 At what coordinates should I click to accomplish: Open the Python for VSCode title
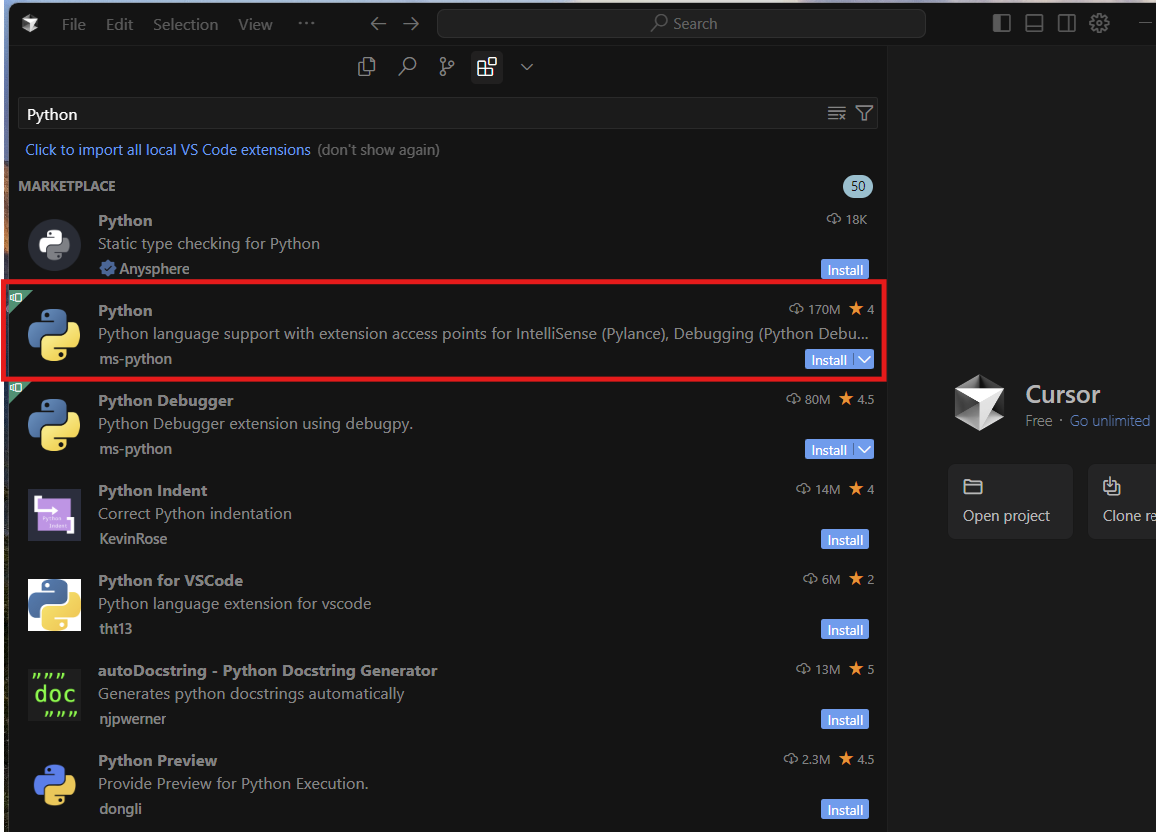[170, 580]
